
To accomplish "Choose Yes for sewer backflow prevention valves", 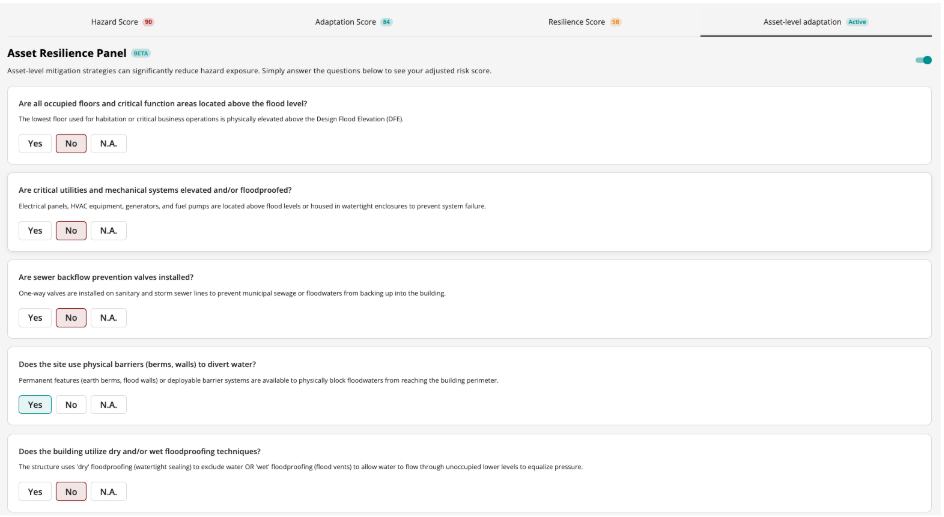I will pyautogui.click(x=35, y=318).
